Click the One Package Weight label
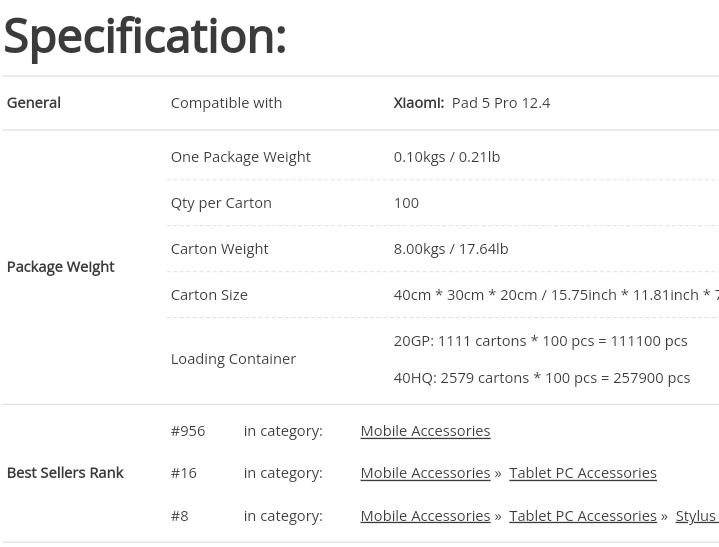 pyautogui.click(x=241, y=157)
